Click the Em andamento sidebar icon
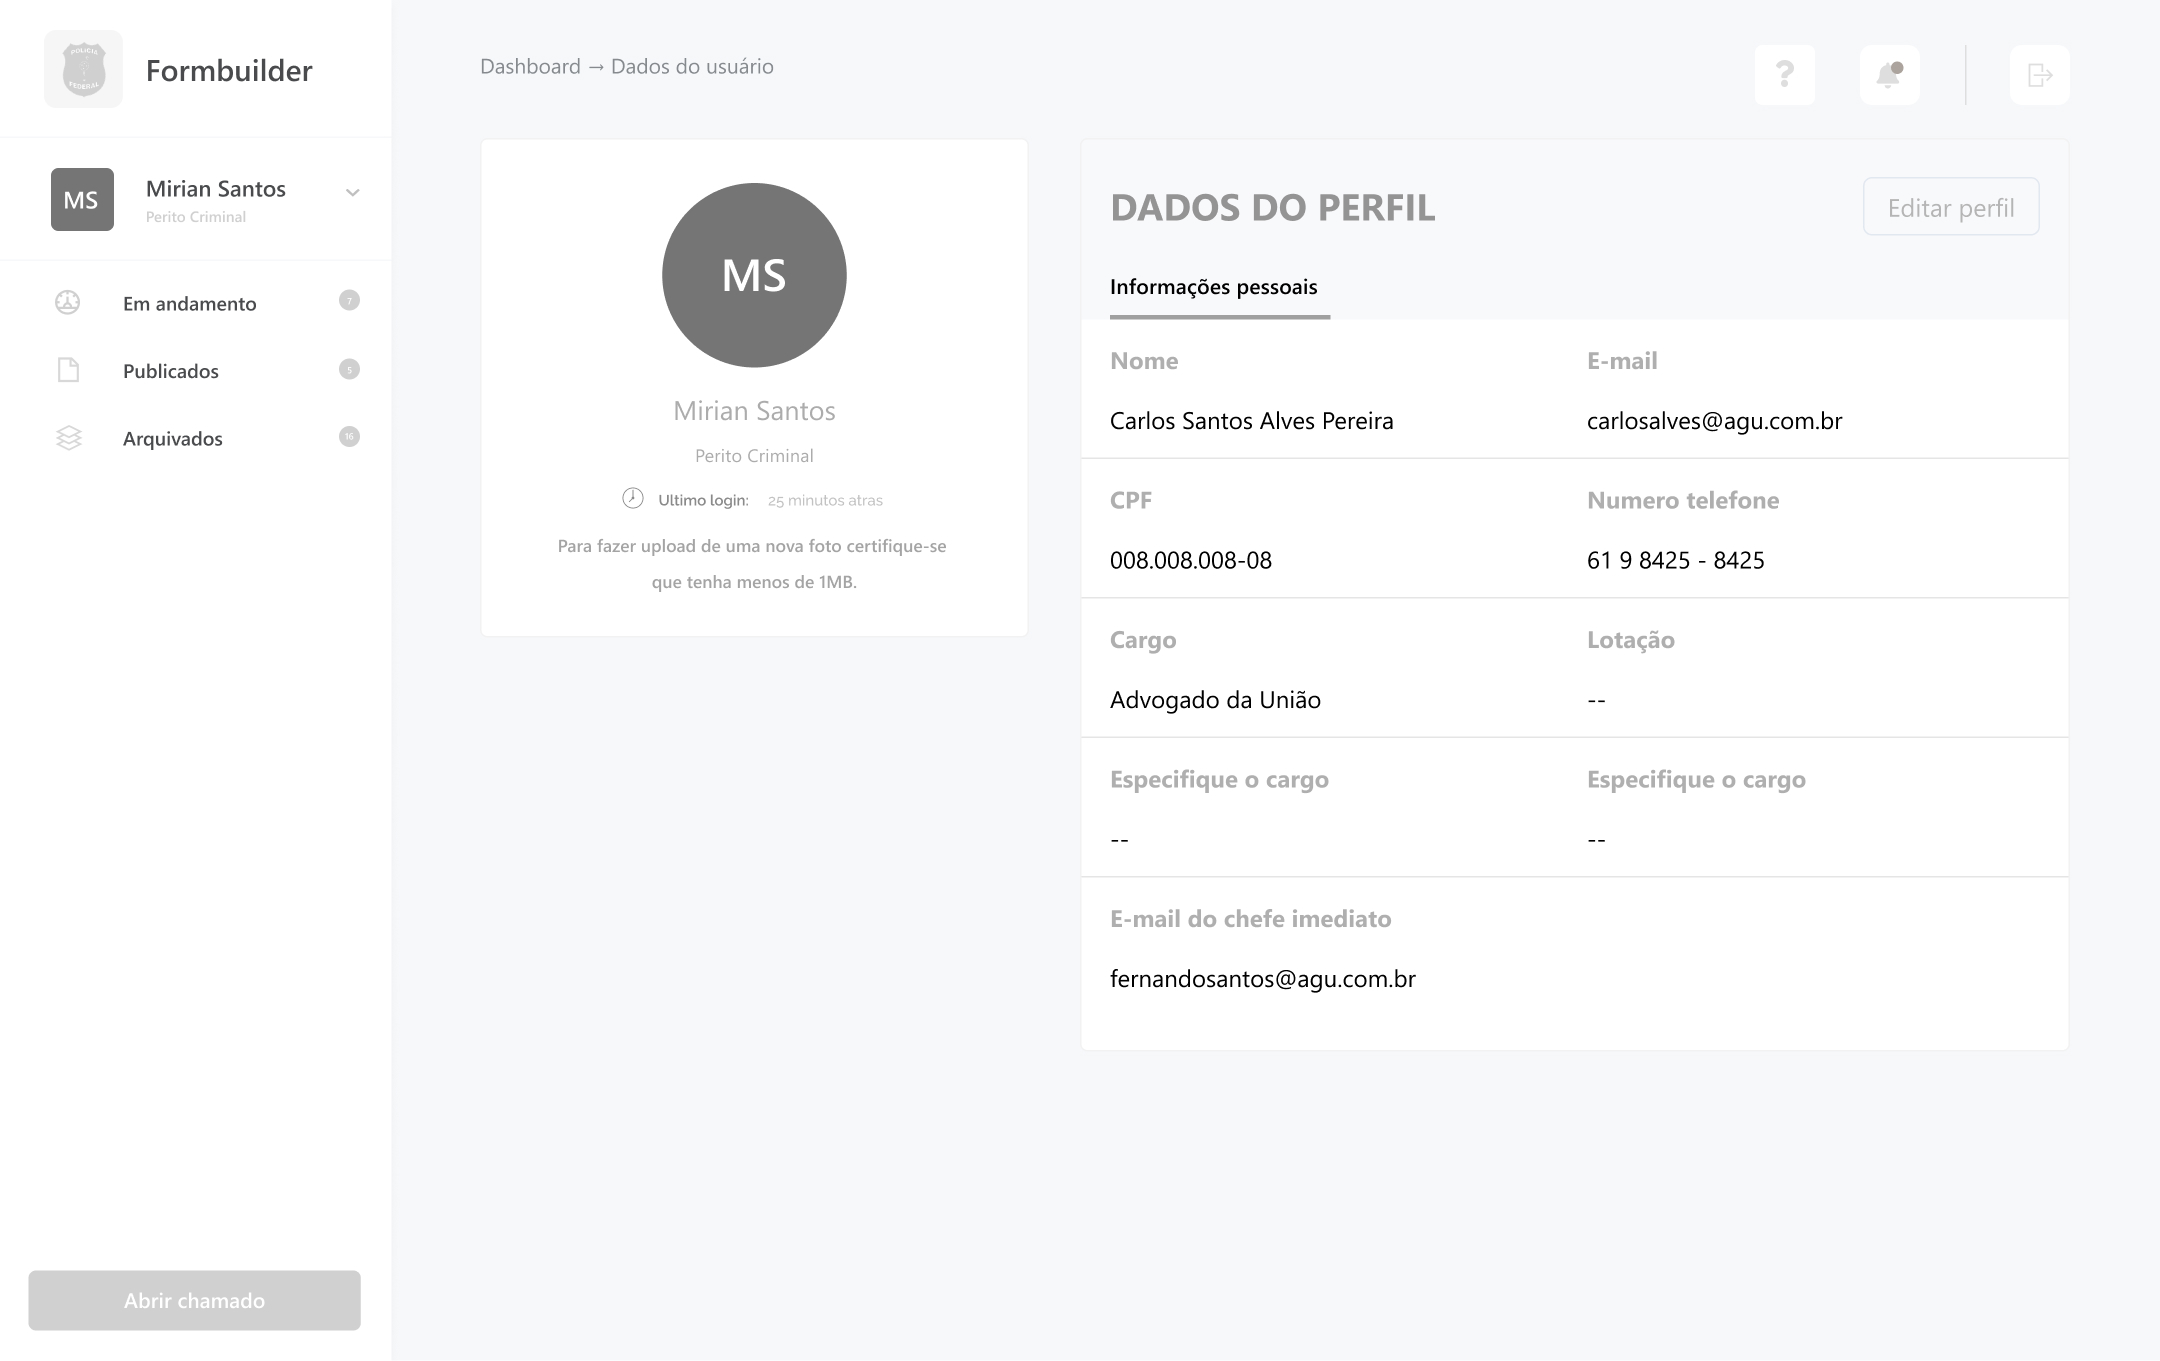The image size is (2160, 1361). click(68, 302)
